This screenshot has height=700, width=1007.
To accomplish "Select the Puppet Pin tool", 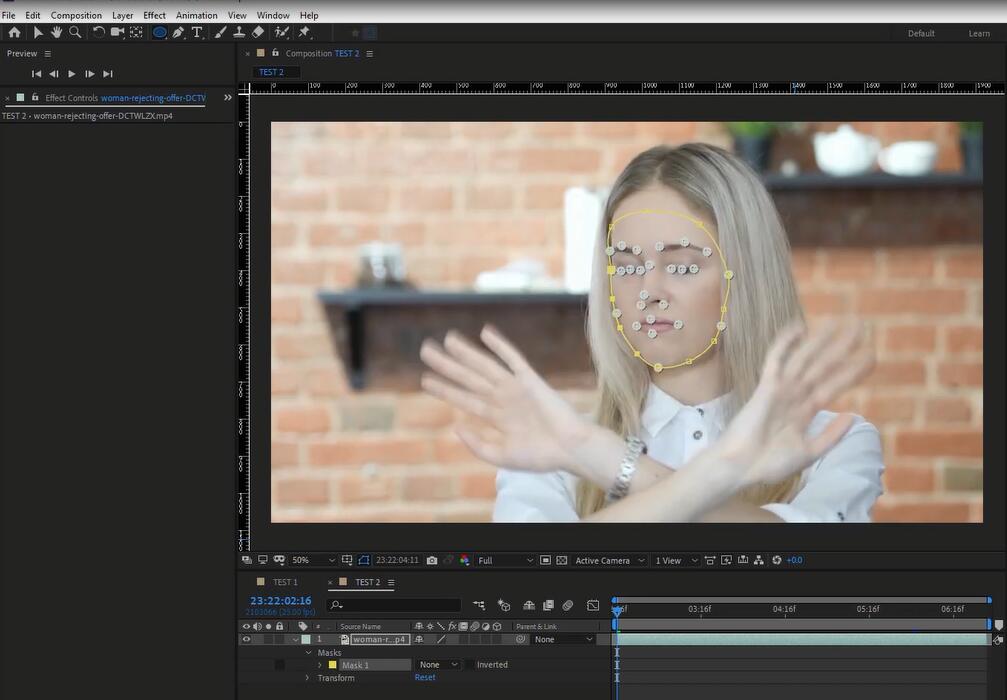I will coord(304,32).
